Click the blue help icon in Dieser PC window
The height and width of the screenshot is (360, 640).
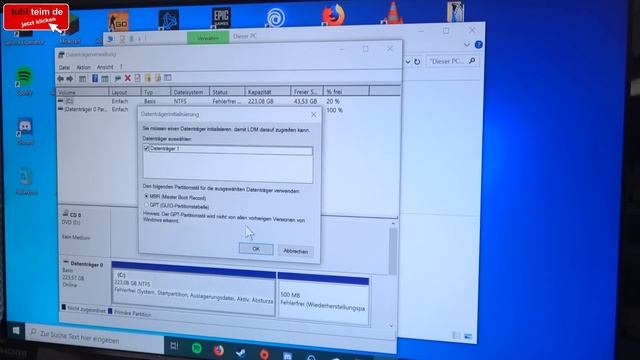(479, 44)
